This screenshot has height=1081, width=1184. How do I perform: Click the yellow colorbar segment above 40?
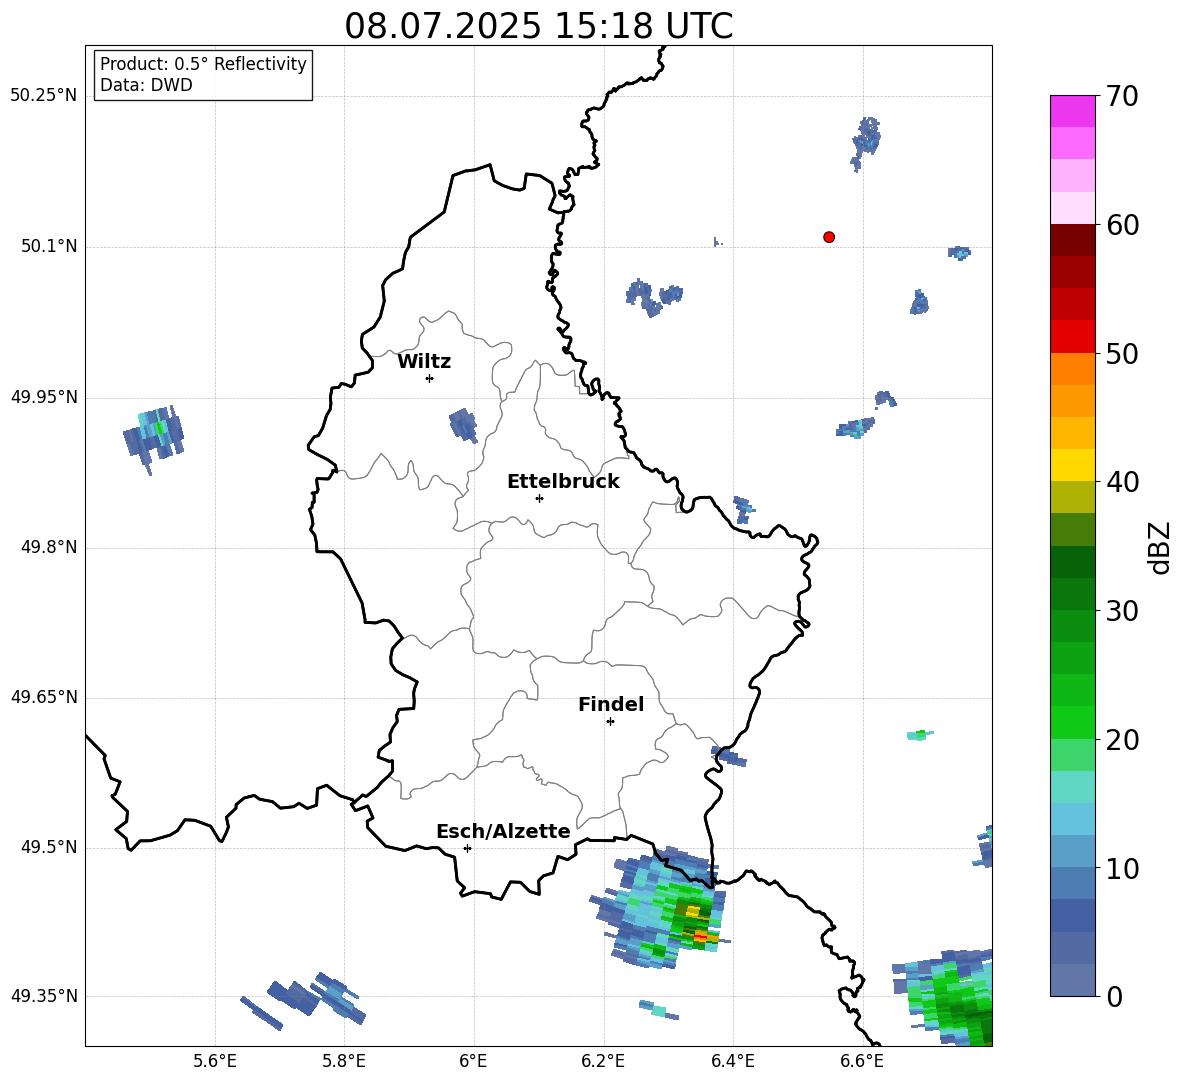pyautogui.click(x=1072, y=465)
